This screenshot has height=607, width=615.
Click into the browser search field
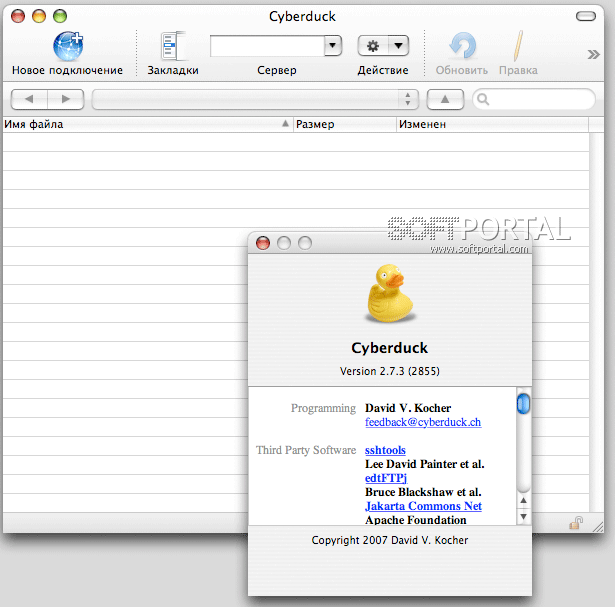coord(534,99)
